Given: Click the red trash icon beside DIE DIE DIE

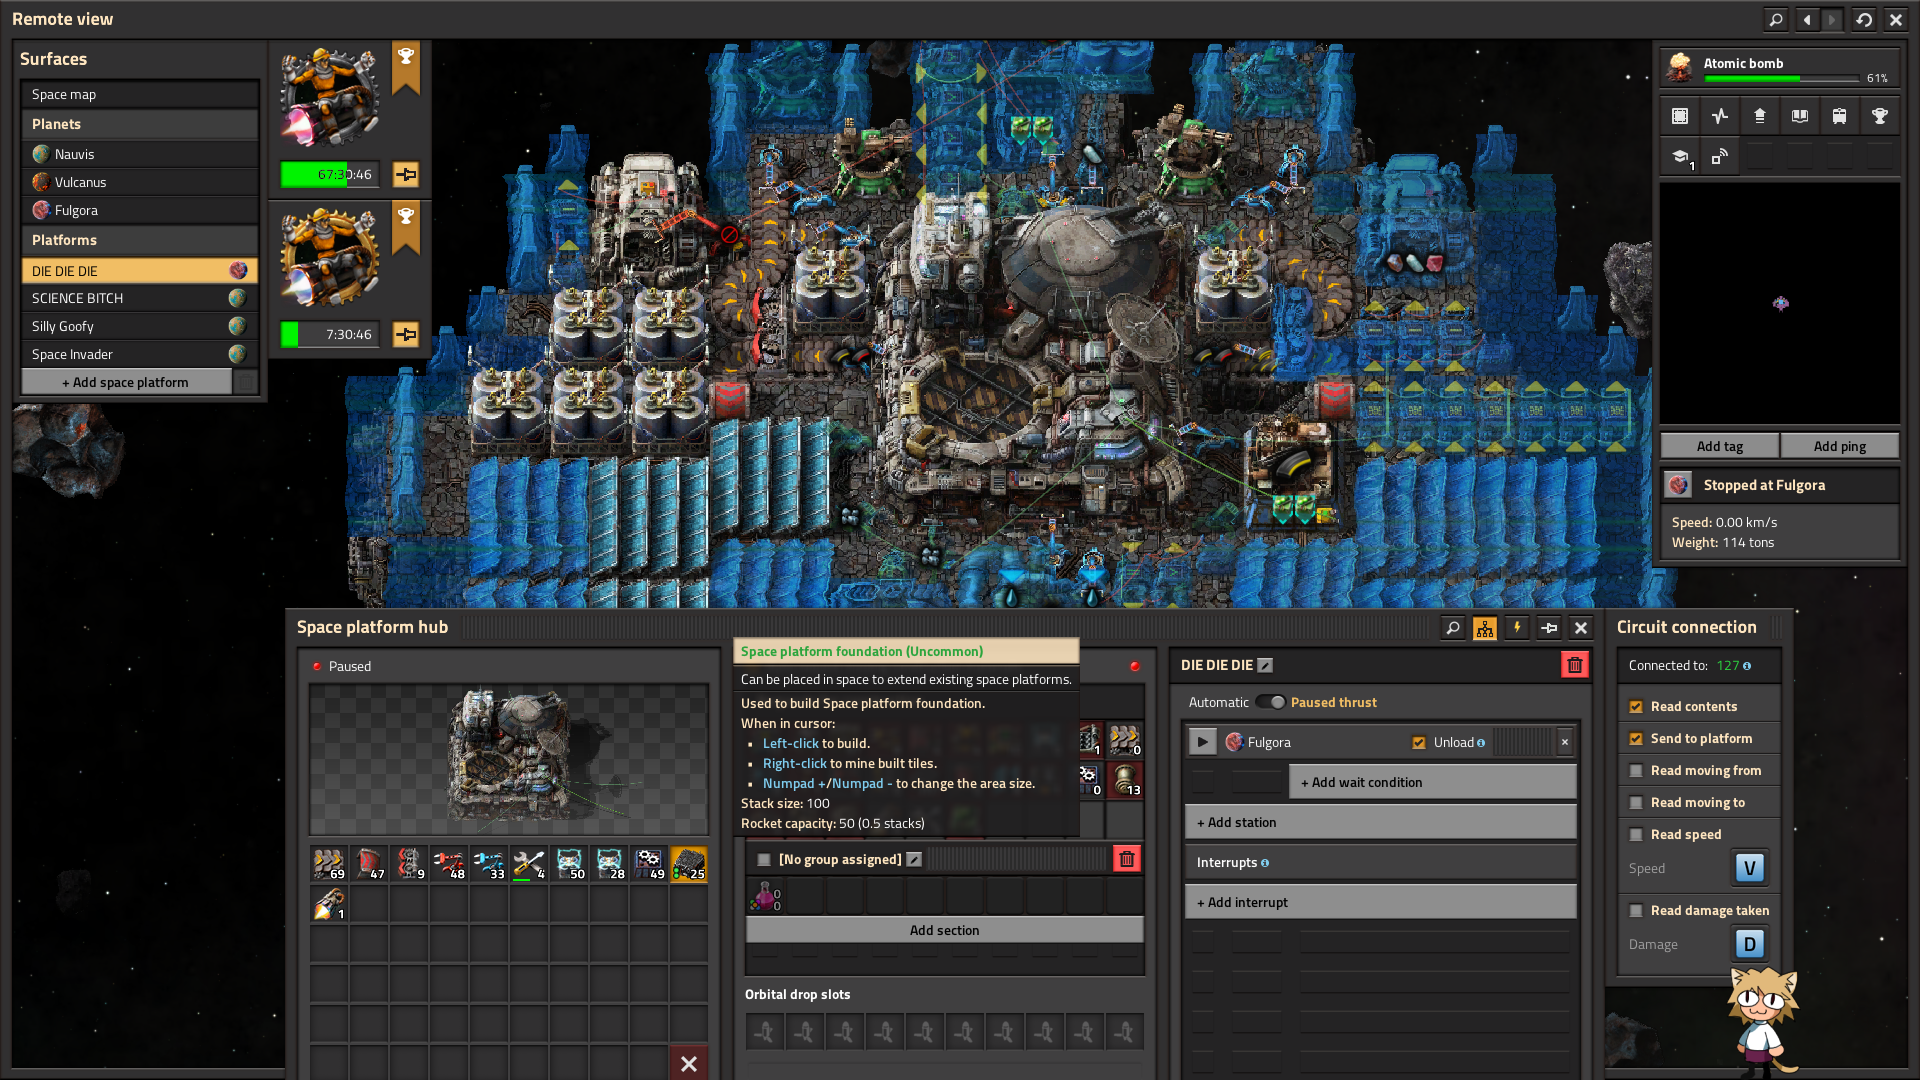Looking at the screenshot, I should tap(1574, 665).
